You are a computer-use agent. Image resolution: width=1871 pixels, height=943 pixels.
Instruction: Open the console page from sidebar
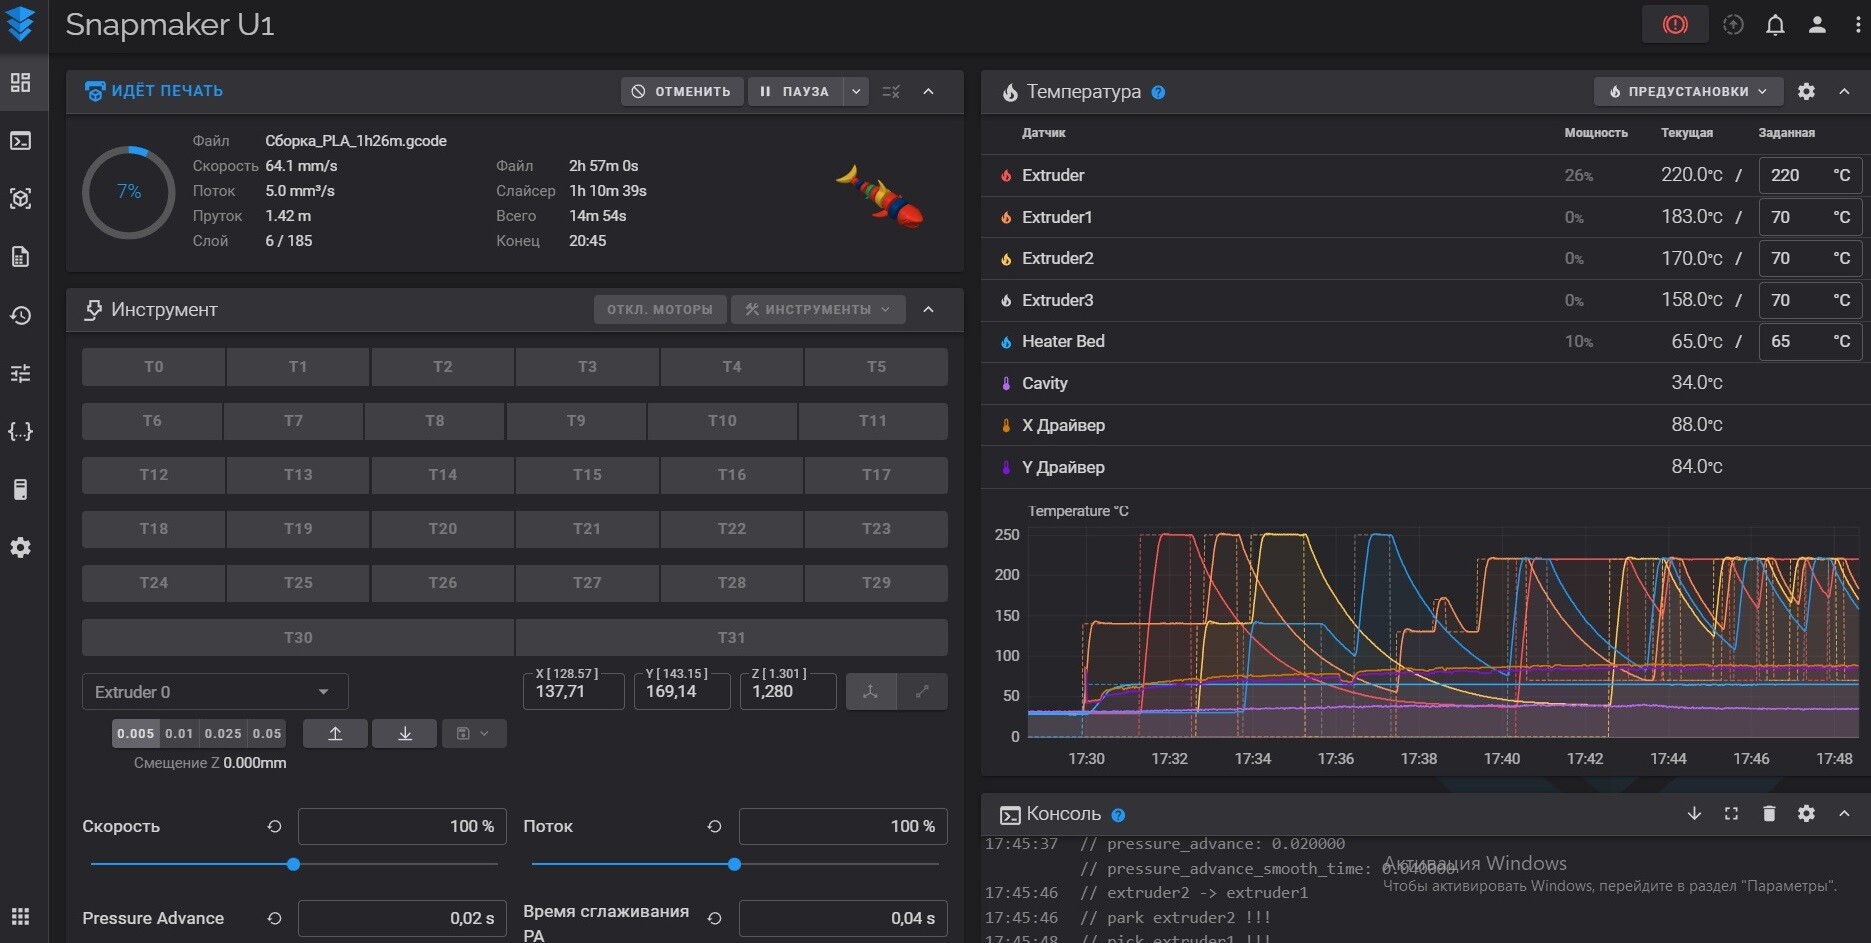coord(20,141)
